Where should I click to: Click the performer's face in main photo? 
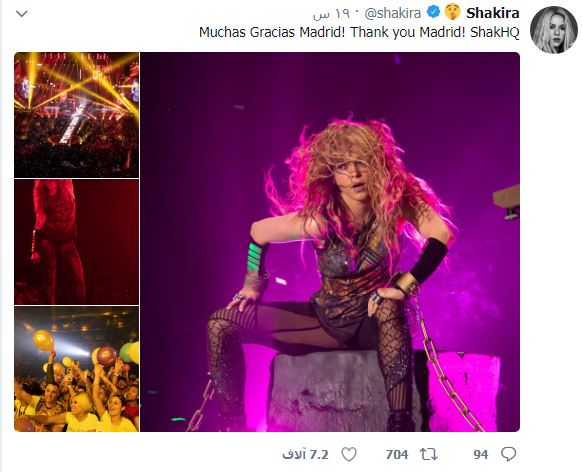point(356,179)
